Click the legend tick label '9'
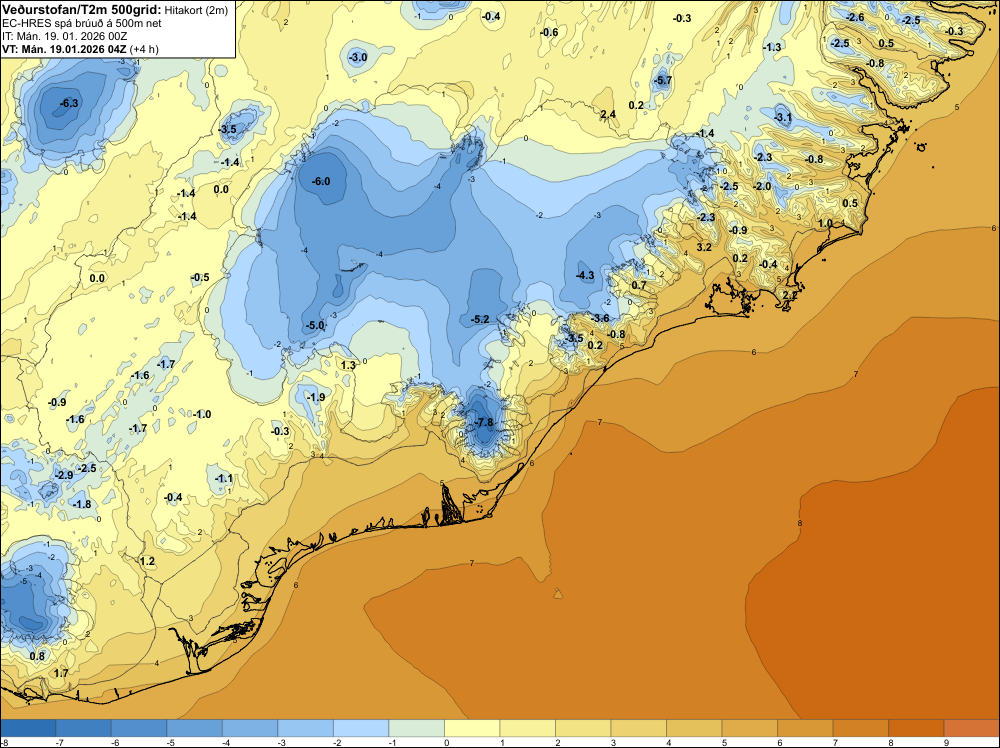Image resolution: width=1000 pixels, height=748 pixels. [x=946, y=742]
